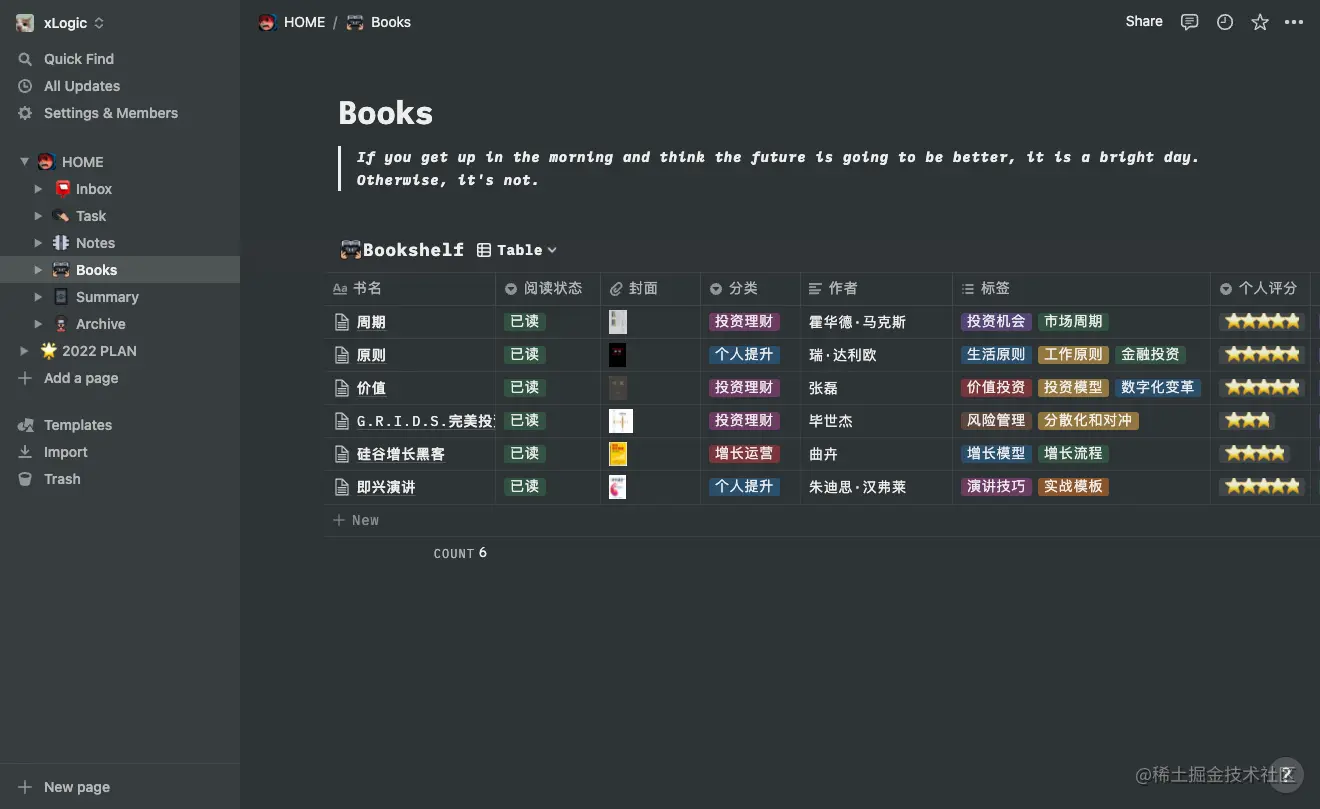Open the page comments icon

1189,21
